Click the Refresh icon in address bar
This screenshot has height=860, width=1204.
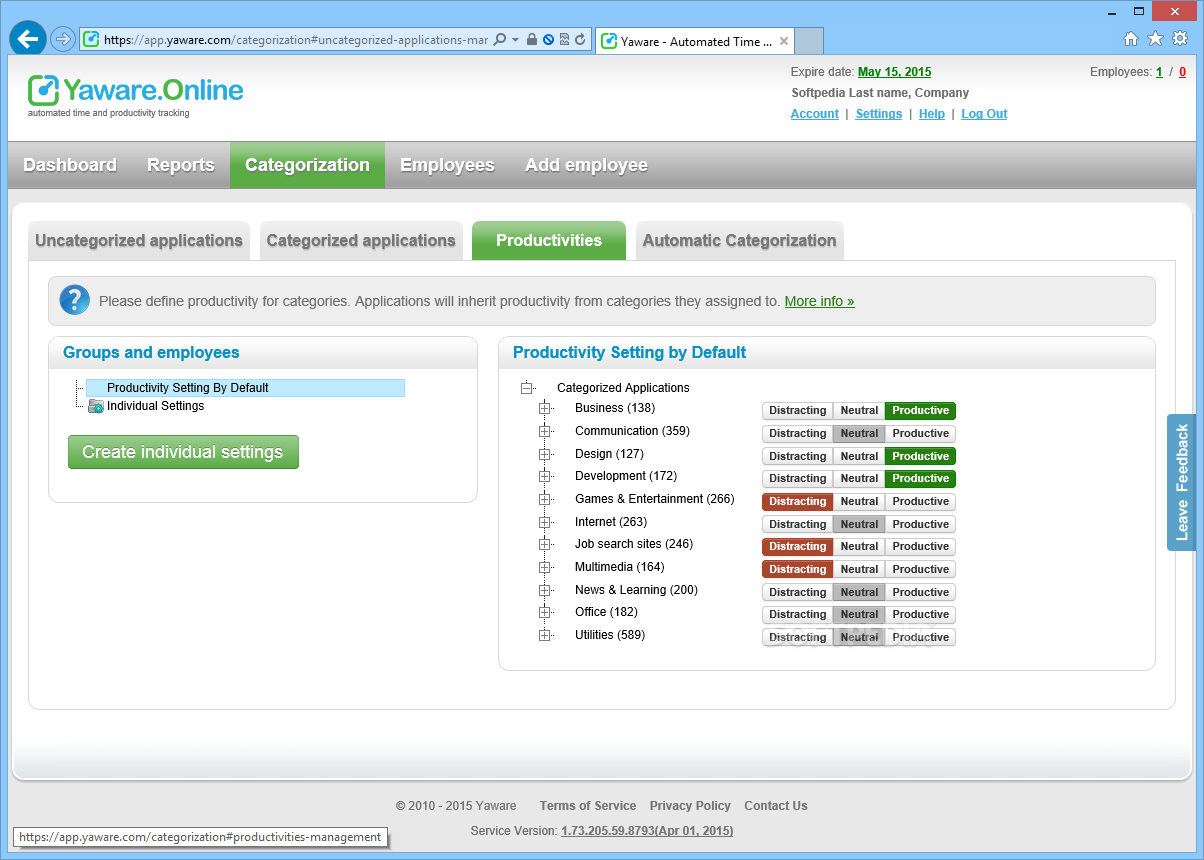point(580,40)
